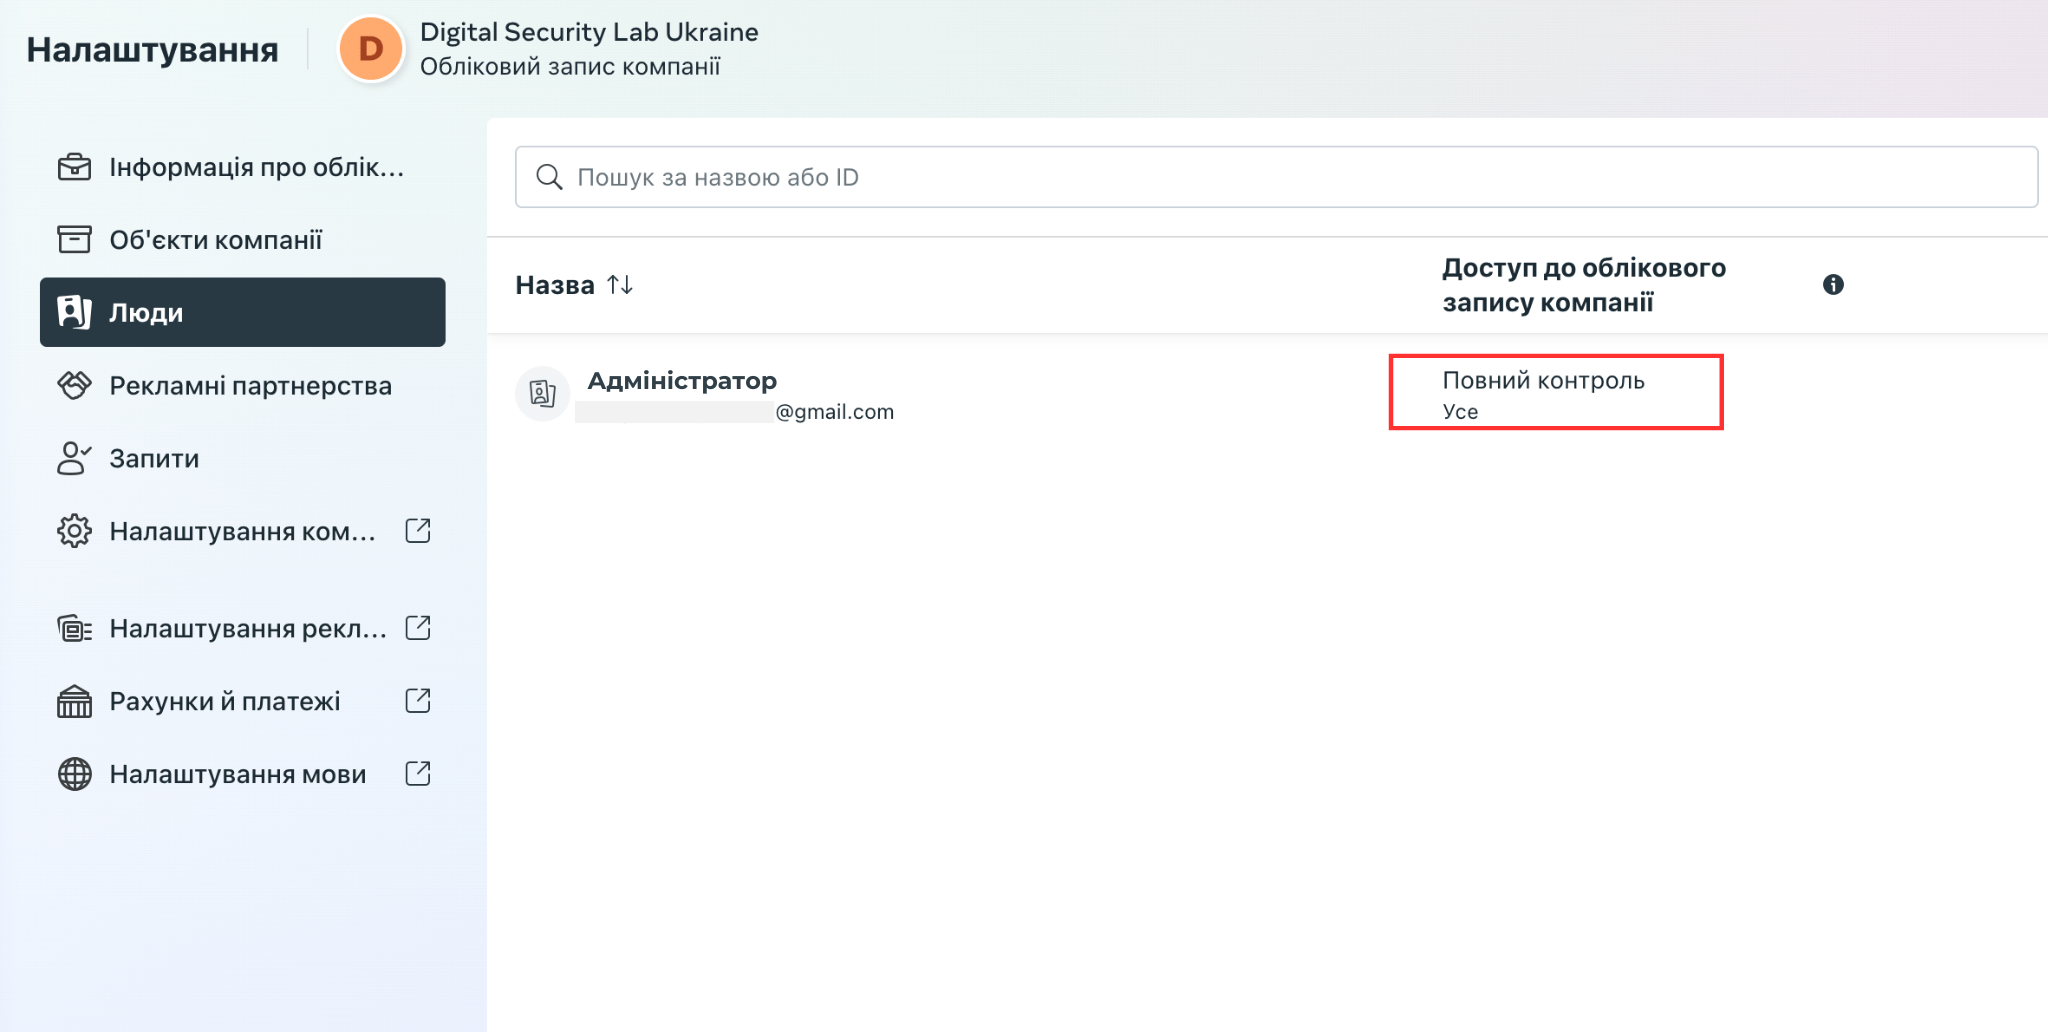Sort by the Назва column header
This screenshot has height=1032, width=2048.
555,285
